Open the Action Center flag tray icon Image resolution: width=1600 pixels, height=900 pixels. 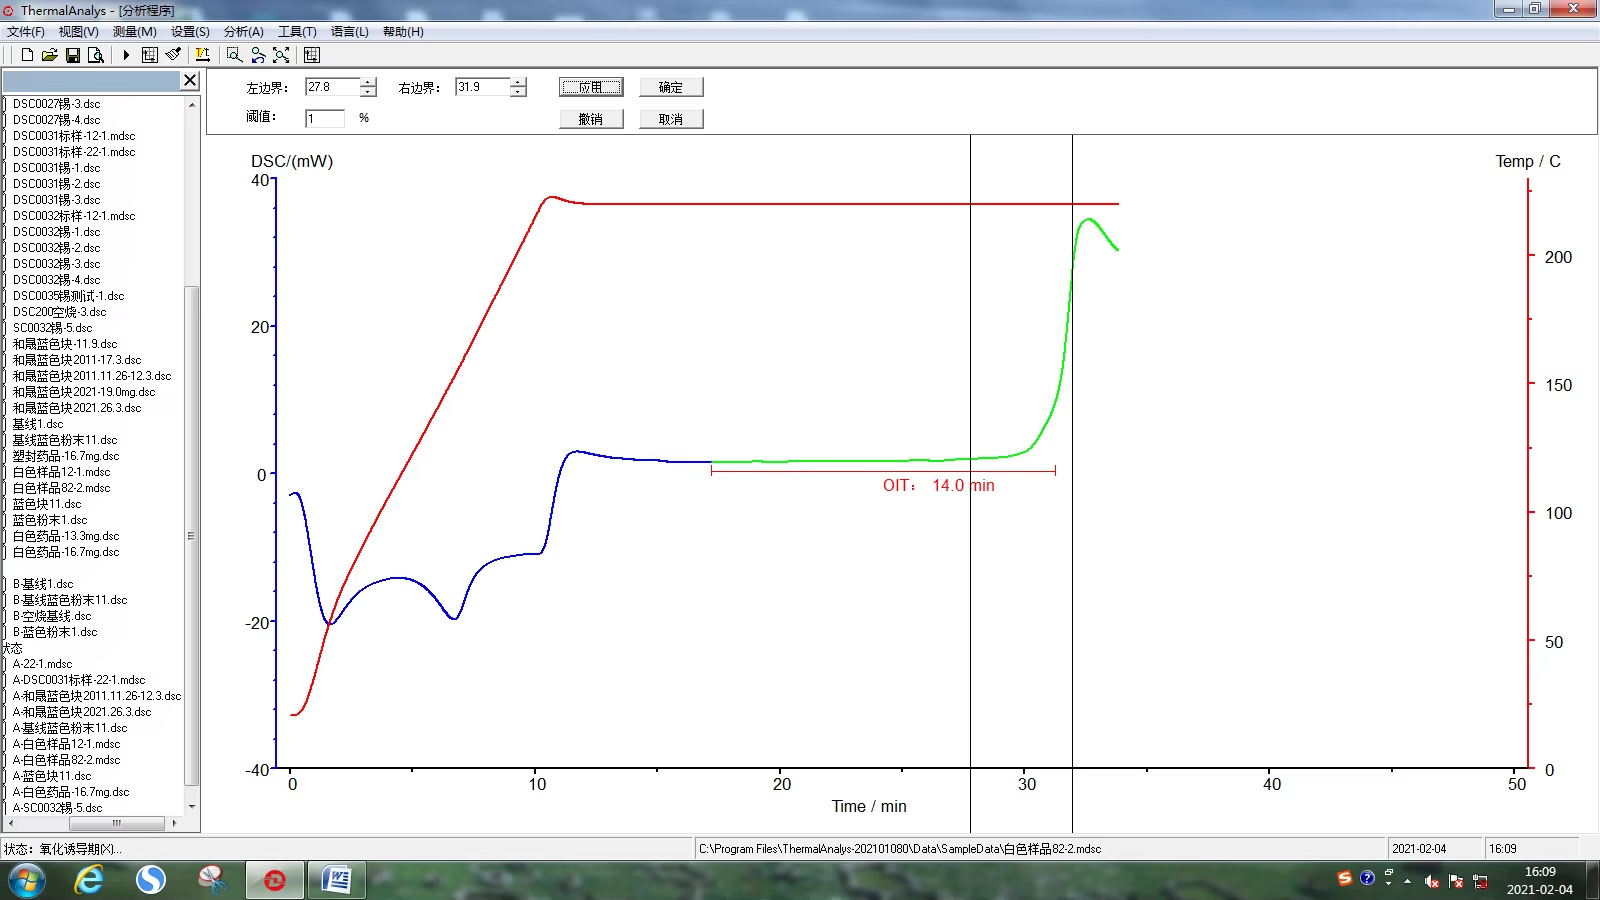pyautogui.click(x=1456, y=881)
